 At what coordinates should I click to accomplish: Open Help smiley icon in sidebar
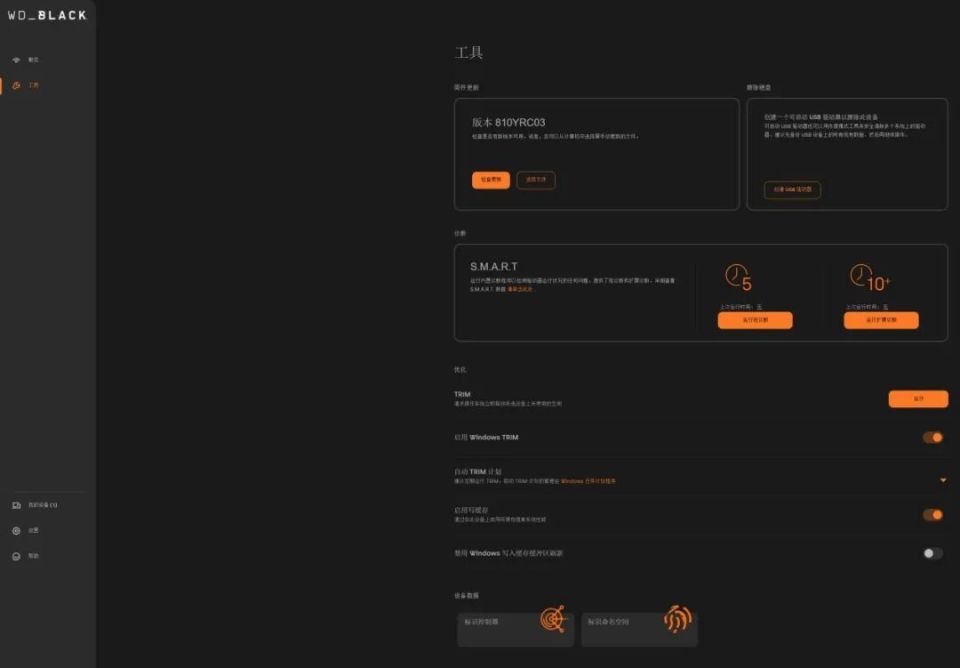tap(17, 556)
